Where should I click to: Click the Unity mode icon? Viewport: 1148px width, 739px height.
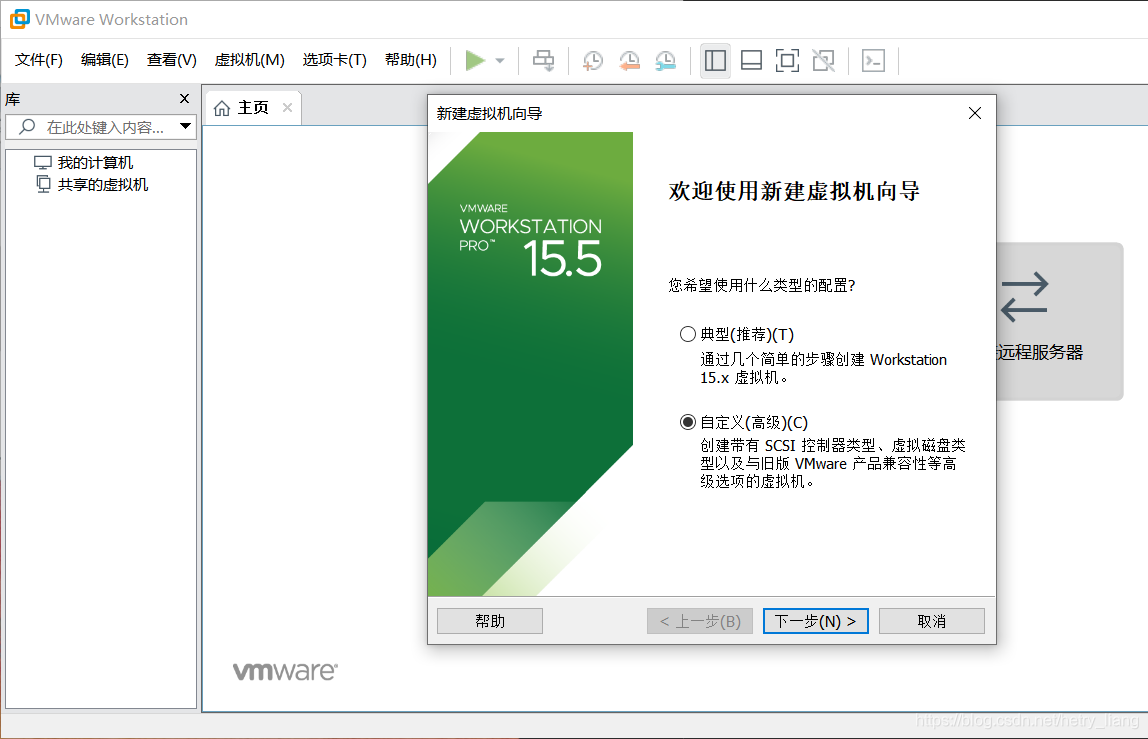[x=824, y=60]
